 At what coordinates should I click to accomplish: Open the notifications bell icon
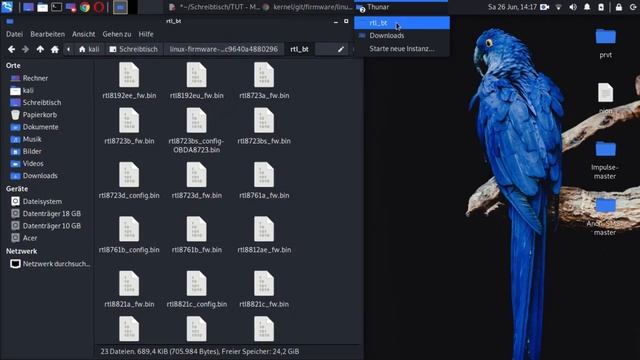tap(587, 7)
